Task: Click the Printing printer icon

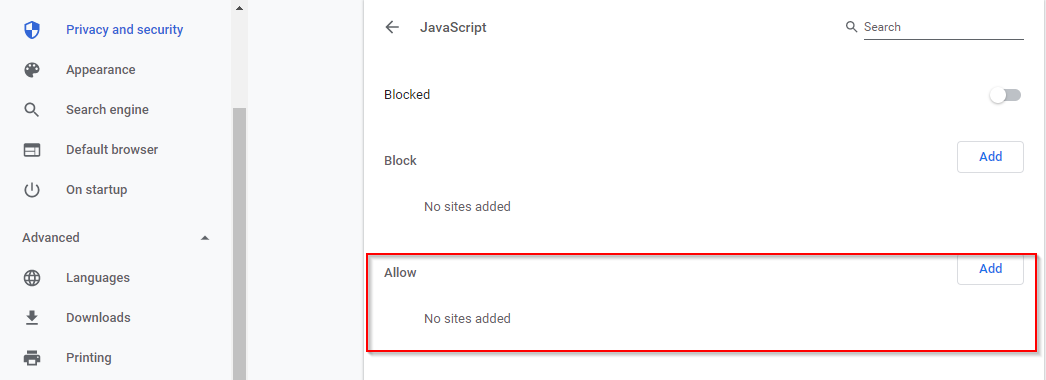Action: pyautogui.click(x=32, y=358)
